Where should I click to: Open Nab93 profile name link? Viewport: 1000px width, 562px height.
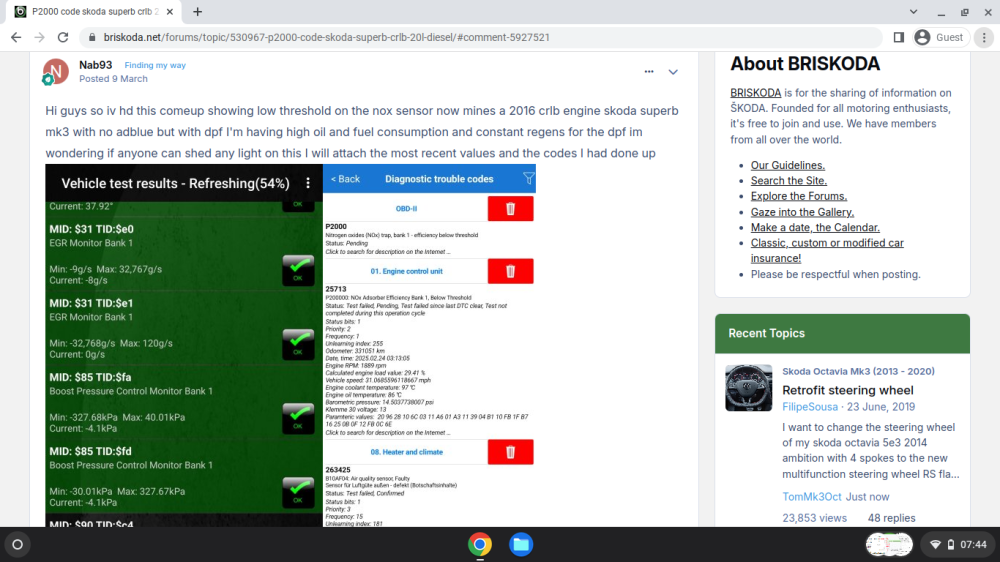96,65
